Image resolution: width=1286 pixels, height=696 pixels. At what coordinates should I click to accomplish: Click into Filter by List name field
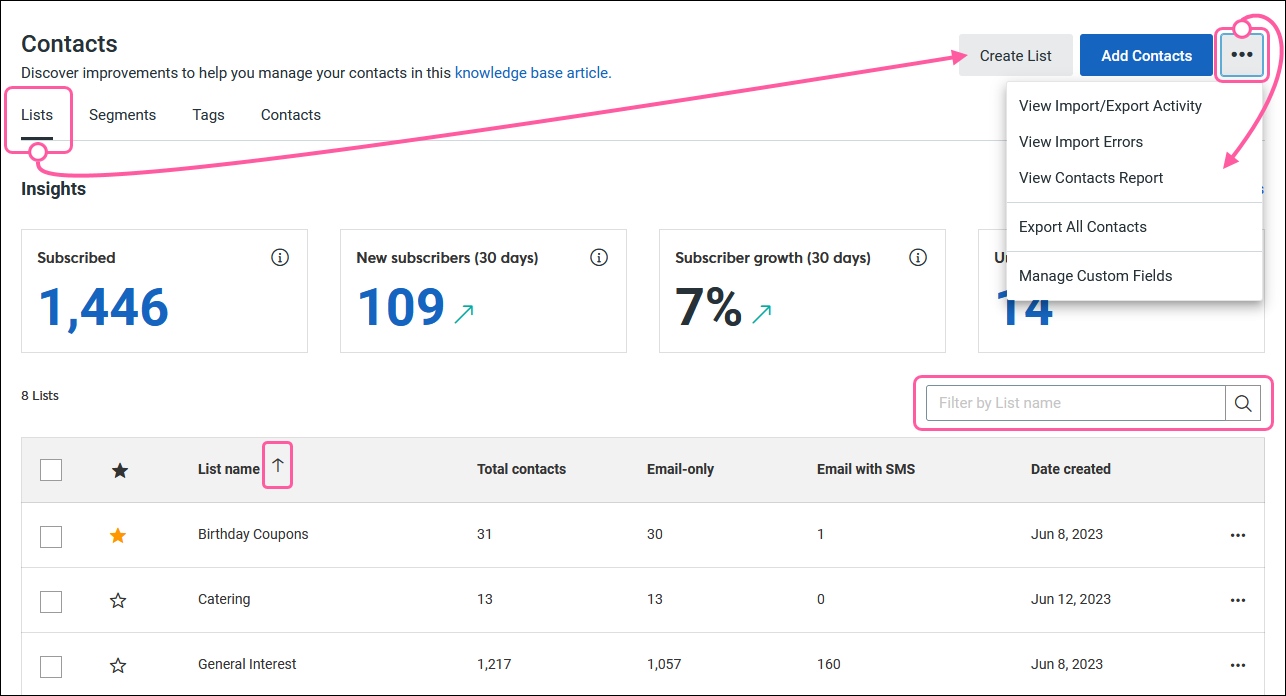(1076, 403)
